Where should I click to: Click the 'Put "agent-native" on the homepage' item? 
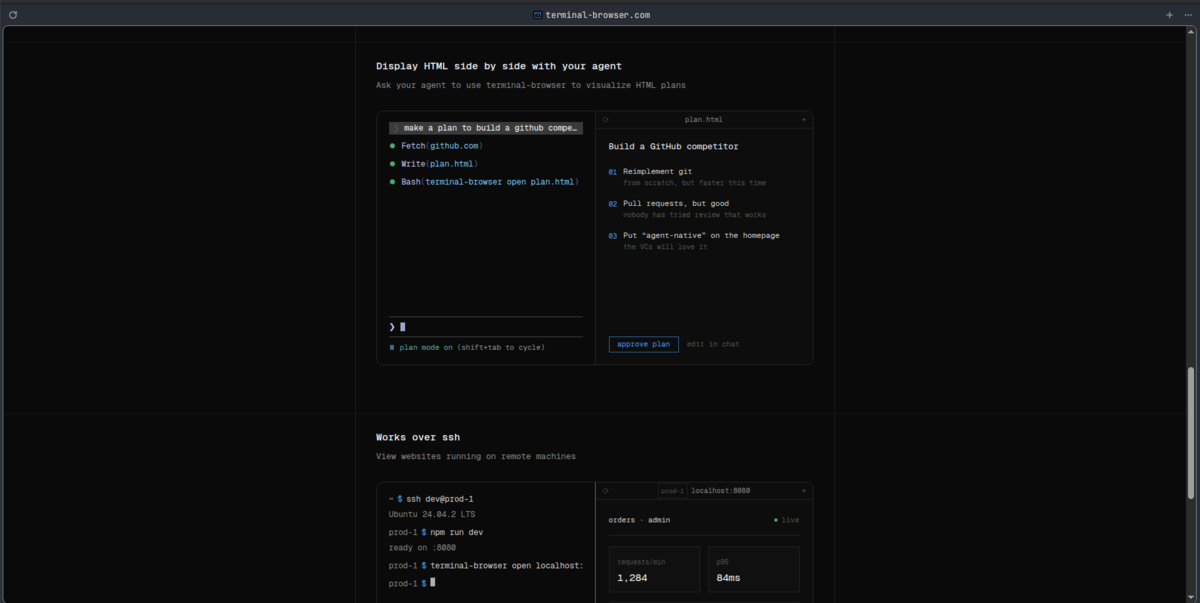click(701, 236)
